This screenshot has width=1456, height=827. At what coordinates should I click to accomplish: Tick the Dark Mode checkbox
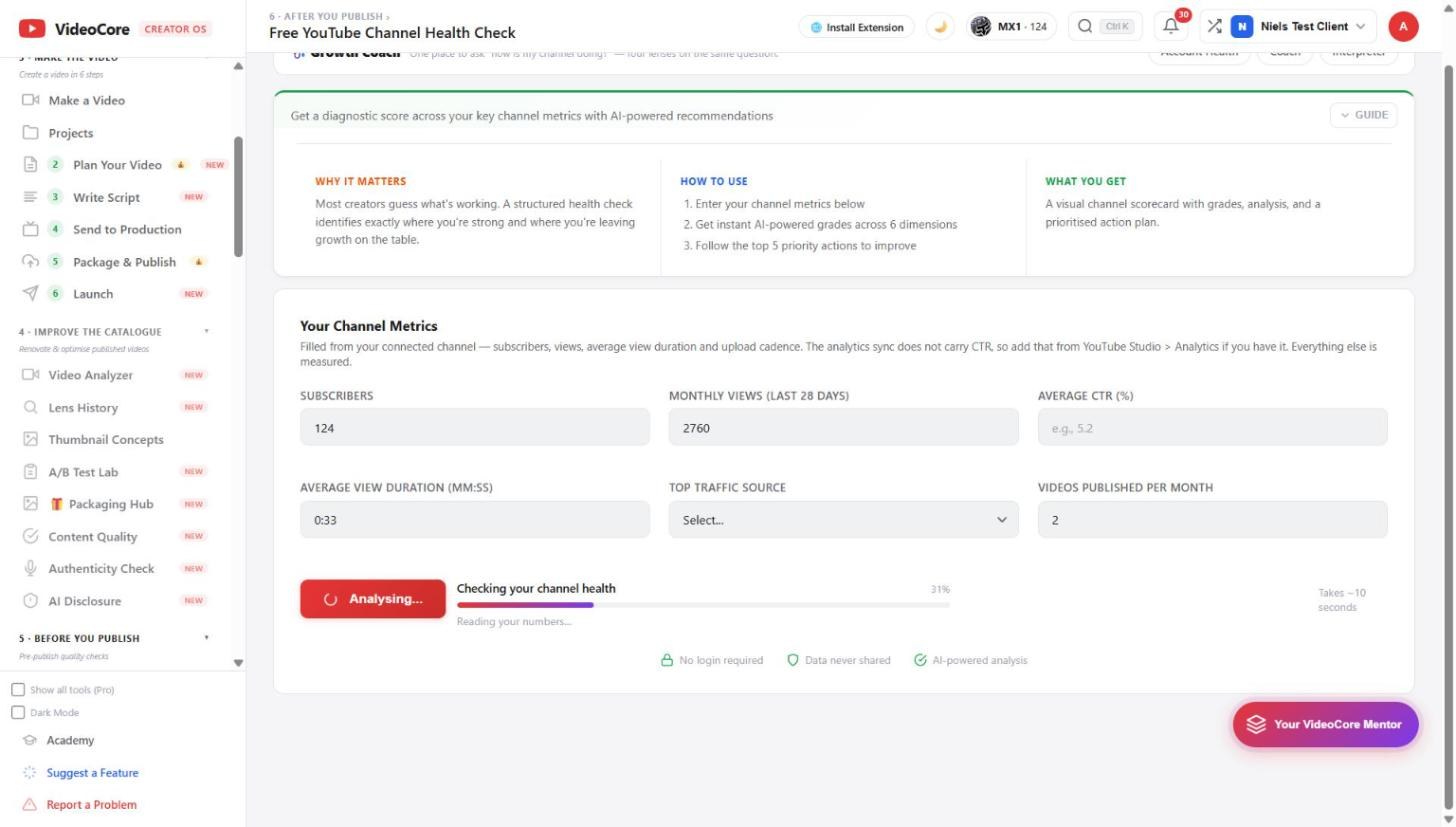click(18, 713)
